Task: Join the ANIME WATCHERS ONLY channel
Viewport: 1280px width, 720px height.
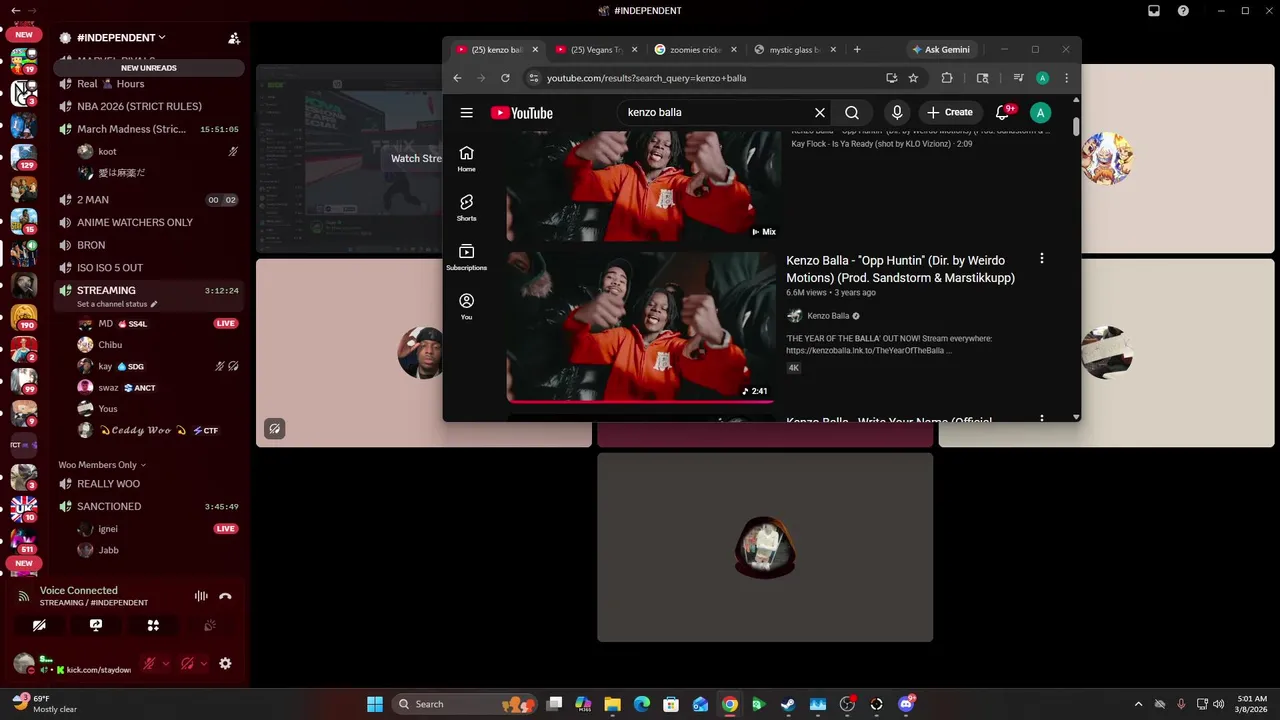Action: 149,222
